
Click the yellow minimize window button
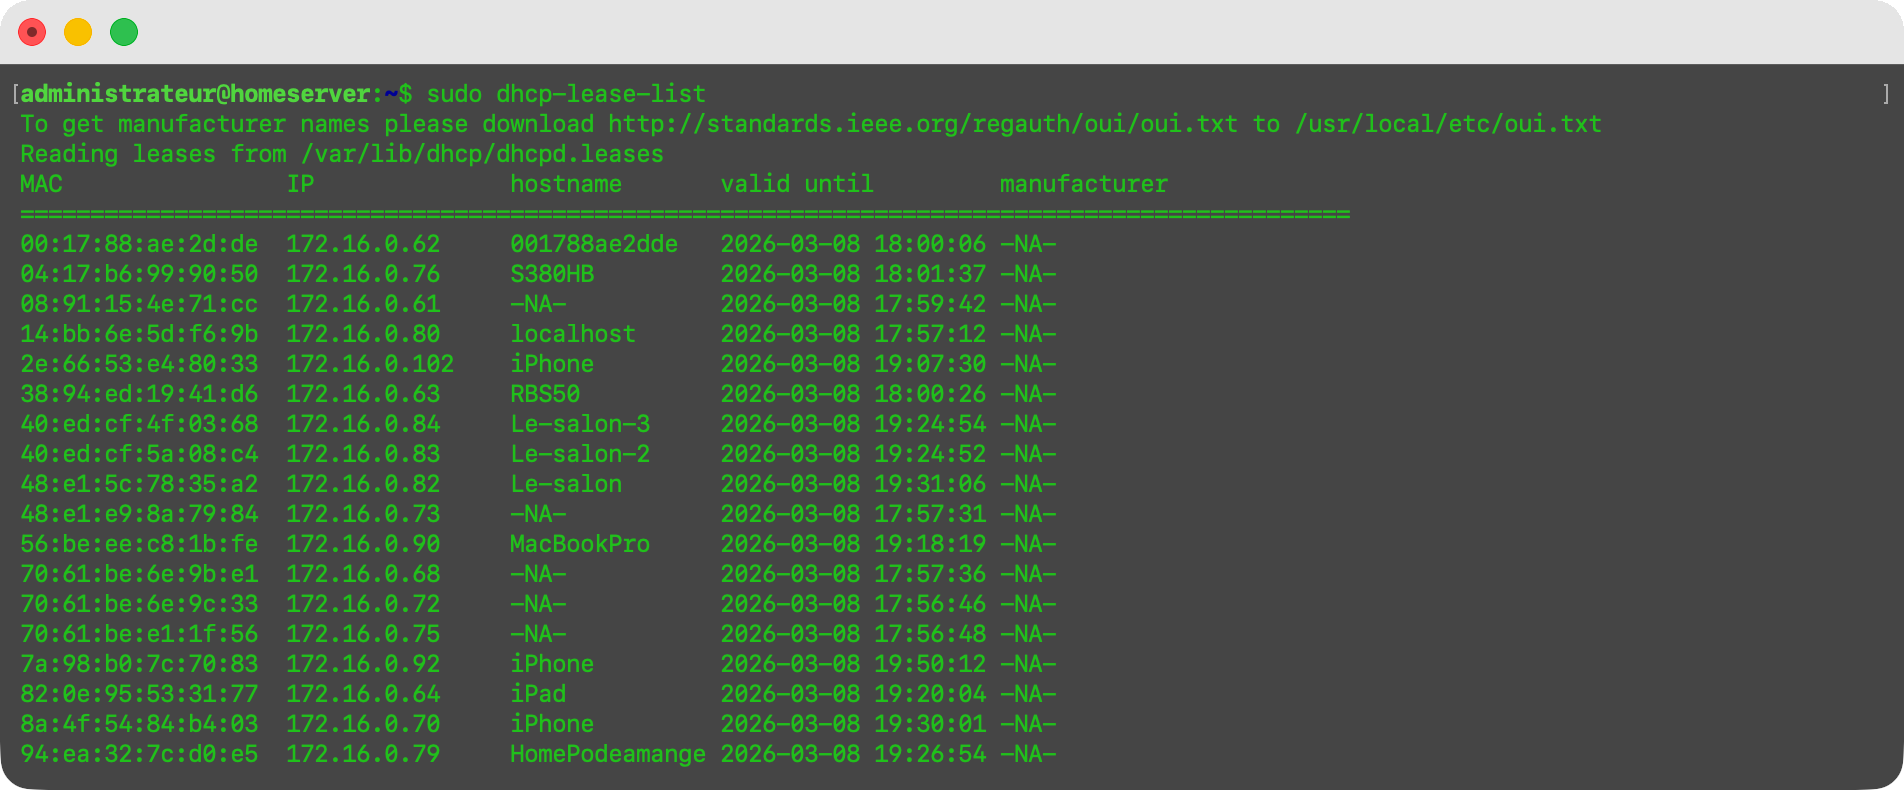tap(78, 32)
